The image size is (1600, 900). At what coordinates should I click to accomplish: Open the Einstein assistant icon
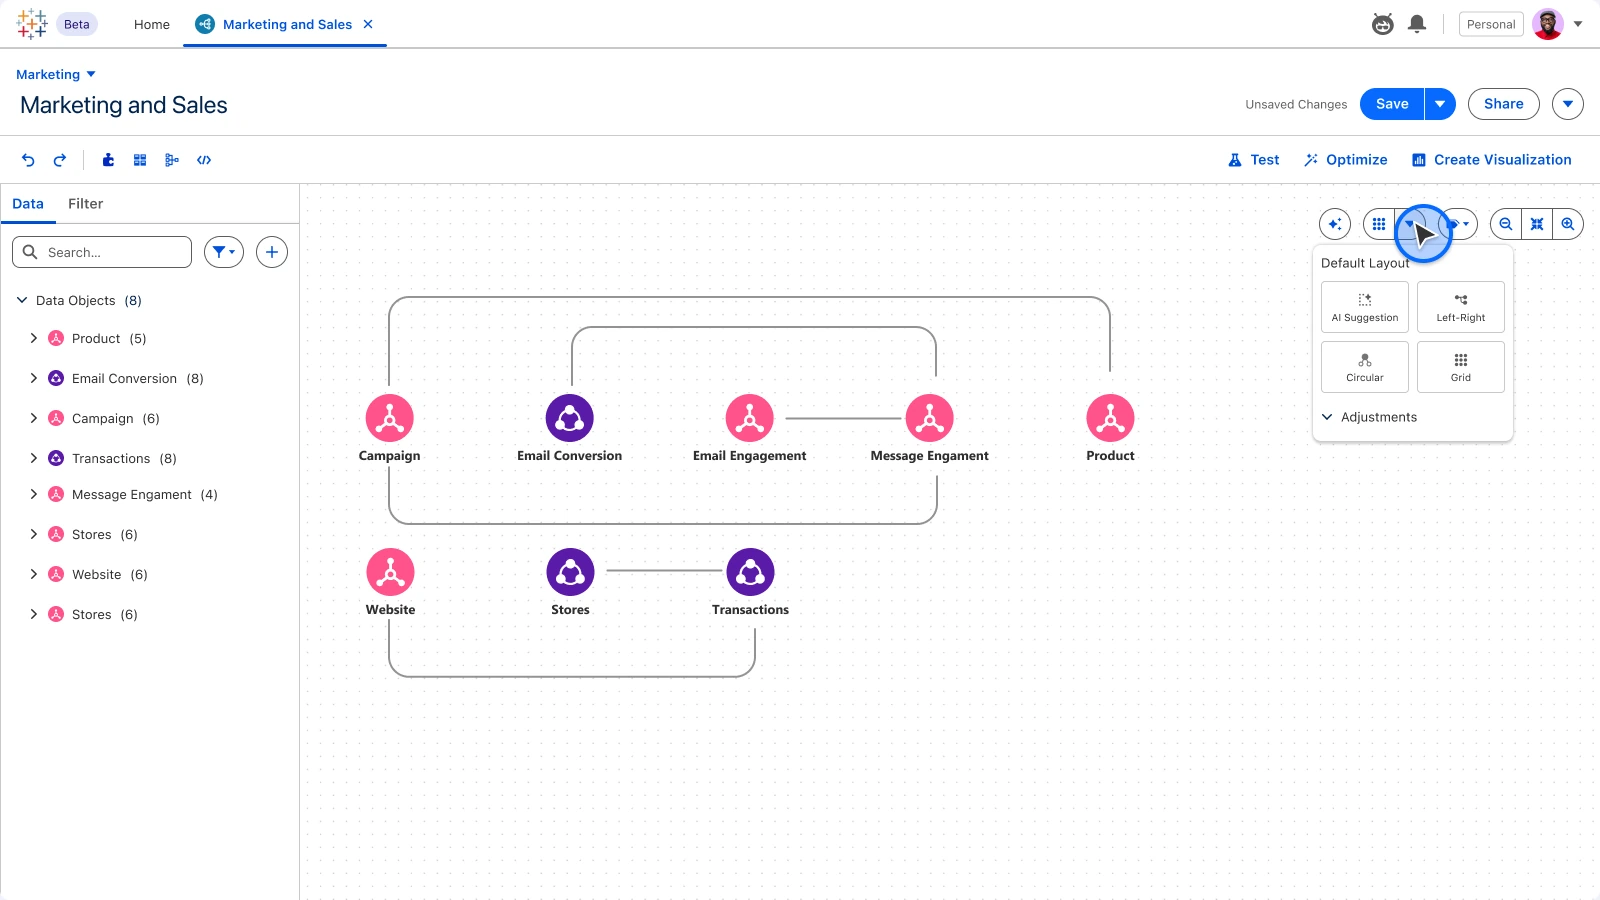pyautogui.click(x=1383, y=24)
